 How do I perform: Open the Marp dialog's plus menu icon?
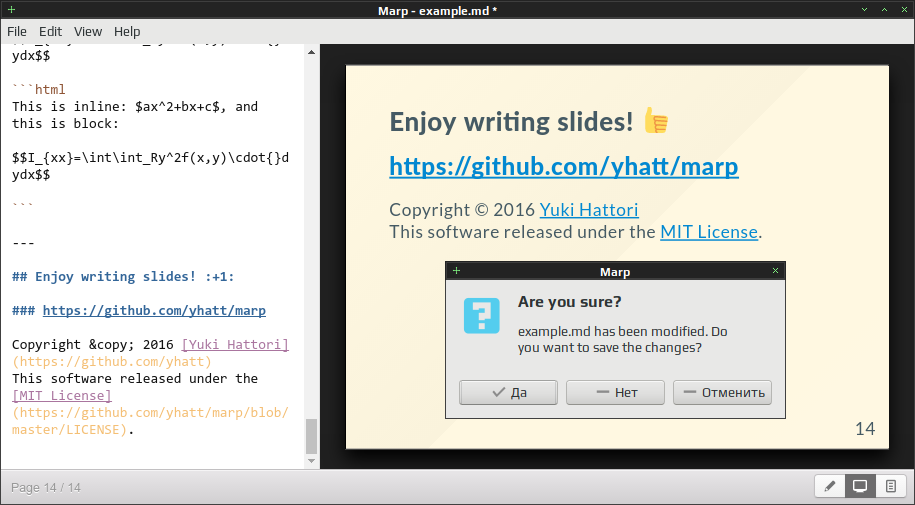pos(456,271)
